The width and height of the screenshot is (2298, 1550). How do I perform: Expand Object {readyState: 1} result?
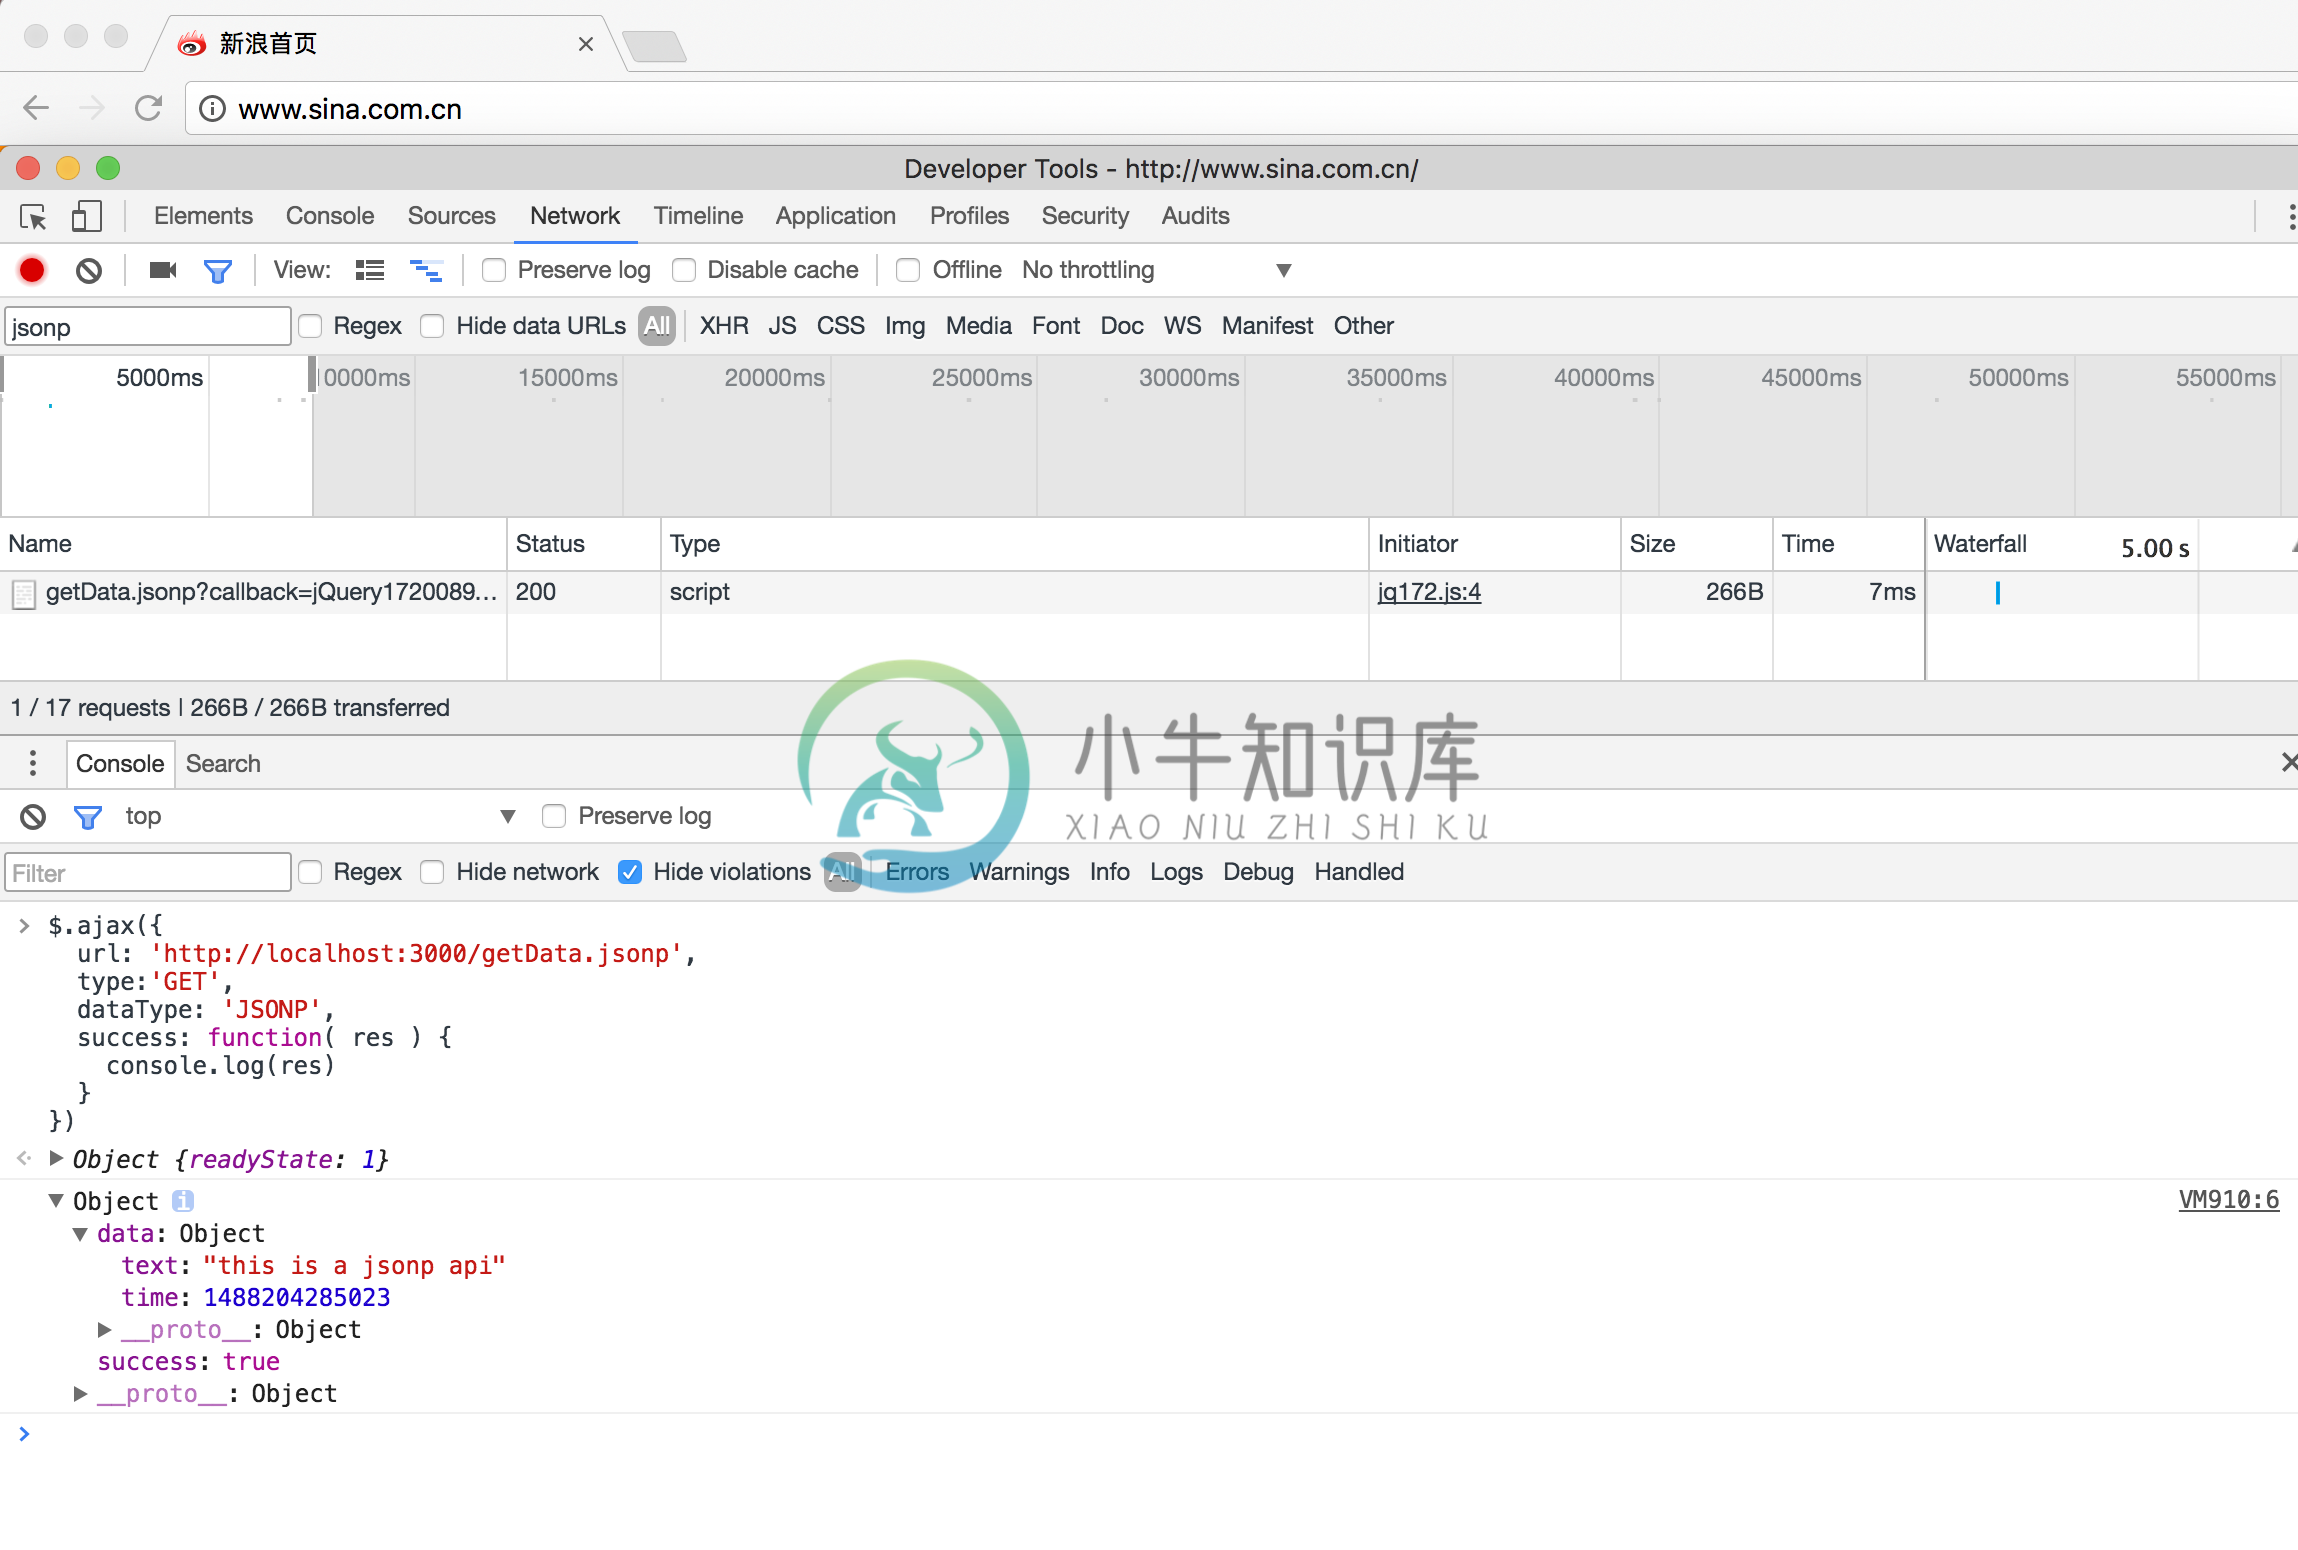(57, 1159)
